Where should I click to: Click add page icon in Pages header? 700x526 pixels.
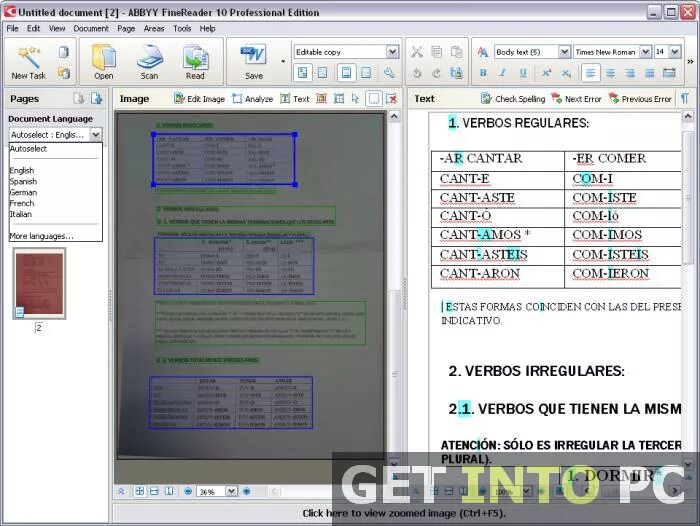96,98
